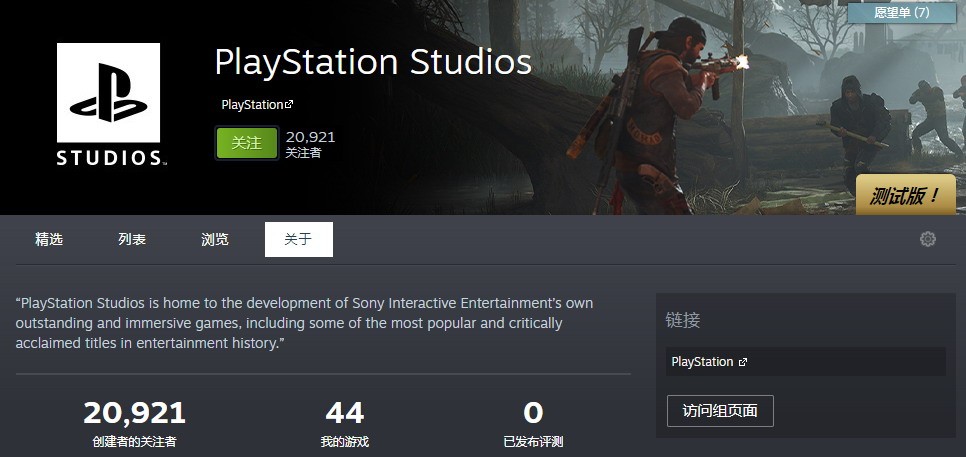Image resolution: width=966 pixels, height=457 pixels.
Task: Click the 链接 section heading
Action: click(x=683, y=321)
